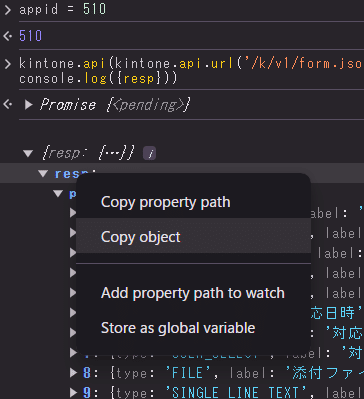Collapse the properties node under resp
This screenshot has height=399, width=364.
coord(58,194)
